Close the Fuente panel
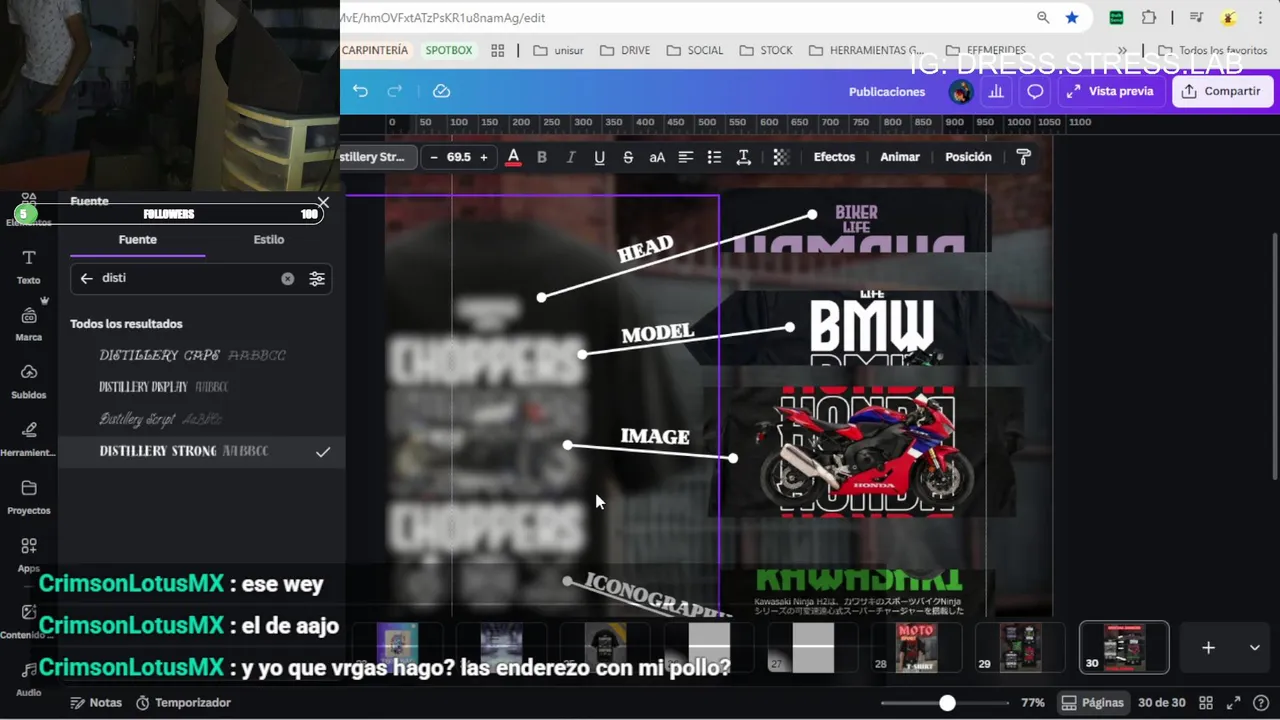 coord(323,202)
